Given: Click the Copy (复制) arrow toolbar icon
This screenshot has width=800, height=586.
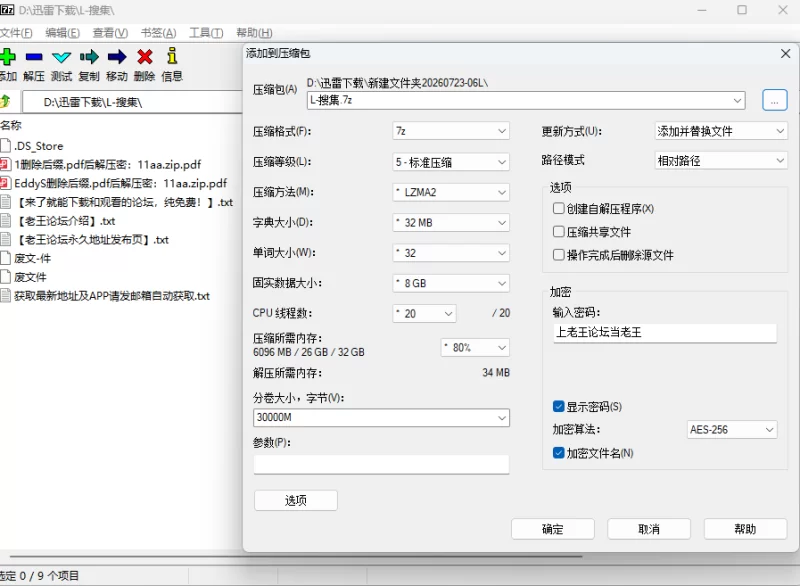Looking at the screenshot, I should (89, 57).
